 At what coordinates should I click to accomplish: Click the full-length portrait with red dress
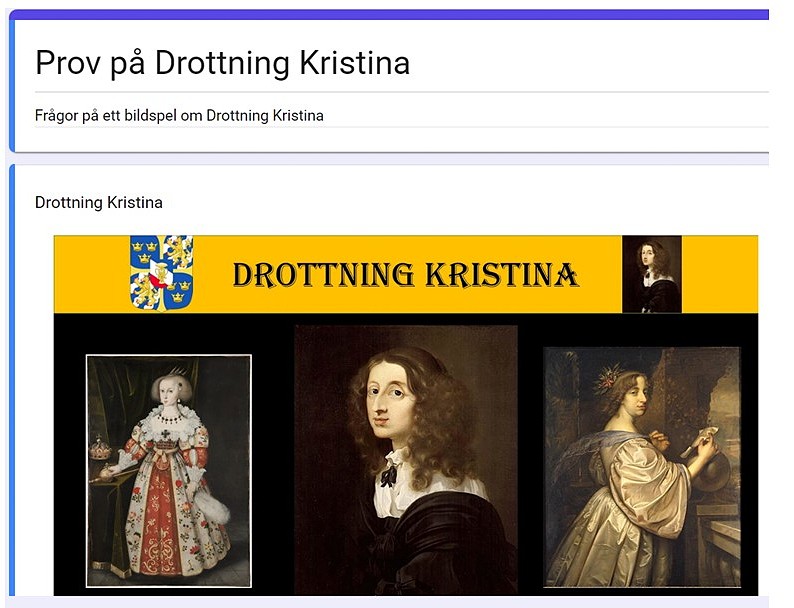169,471
